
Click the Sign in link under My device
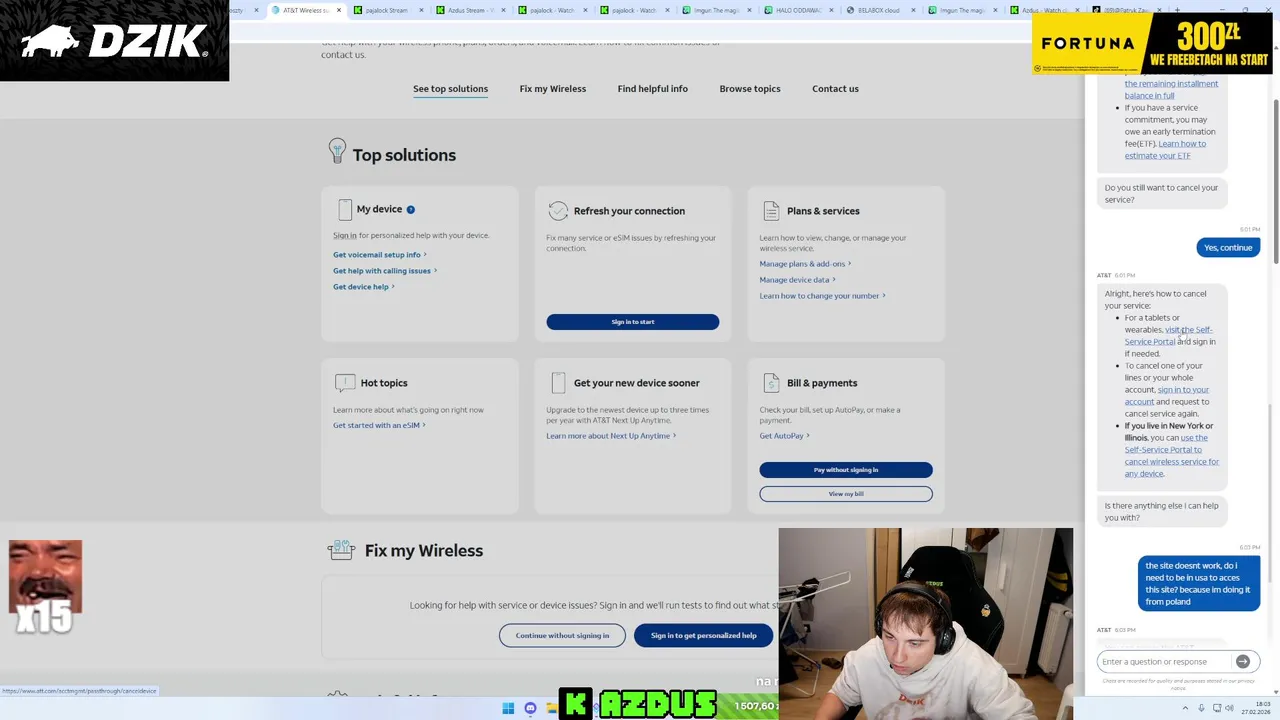(344, 235)
